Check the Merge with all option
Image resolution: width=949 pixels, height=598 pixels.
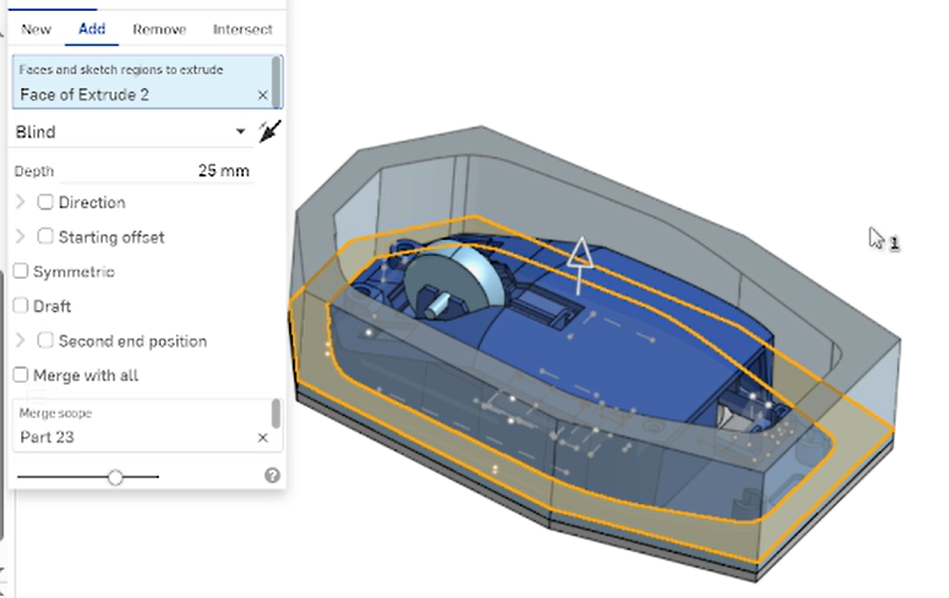tap(21, 375)
